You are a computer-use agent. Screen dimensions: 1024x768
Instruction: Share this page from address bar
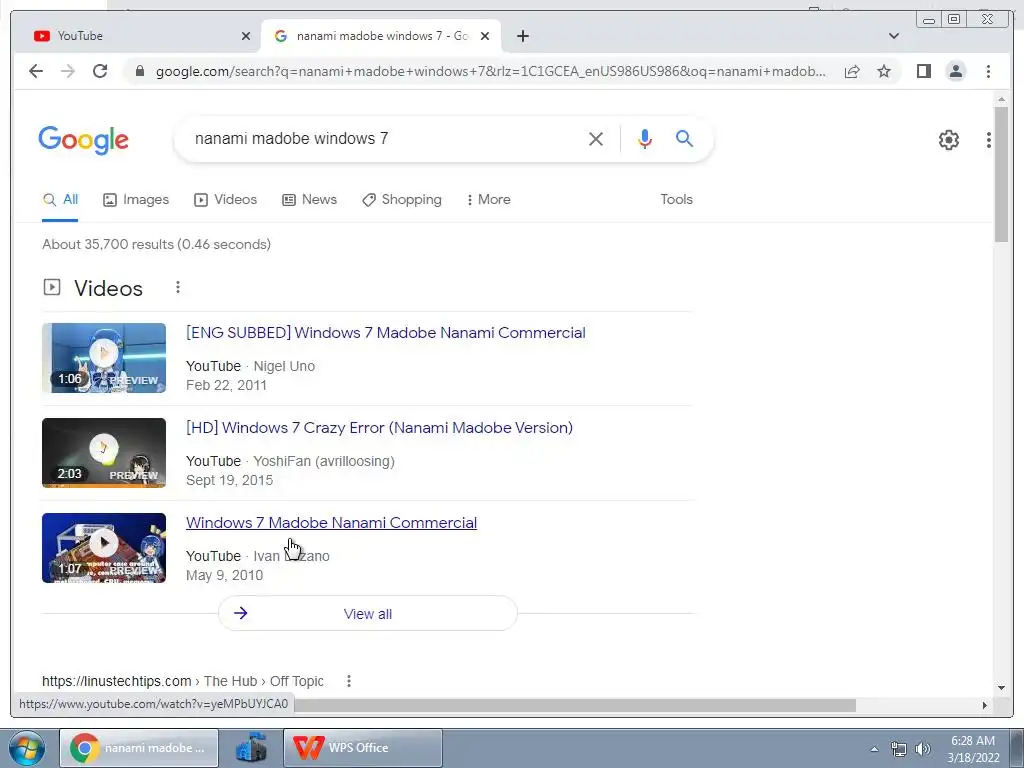[x=852, y=71]
